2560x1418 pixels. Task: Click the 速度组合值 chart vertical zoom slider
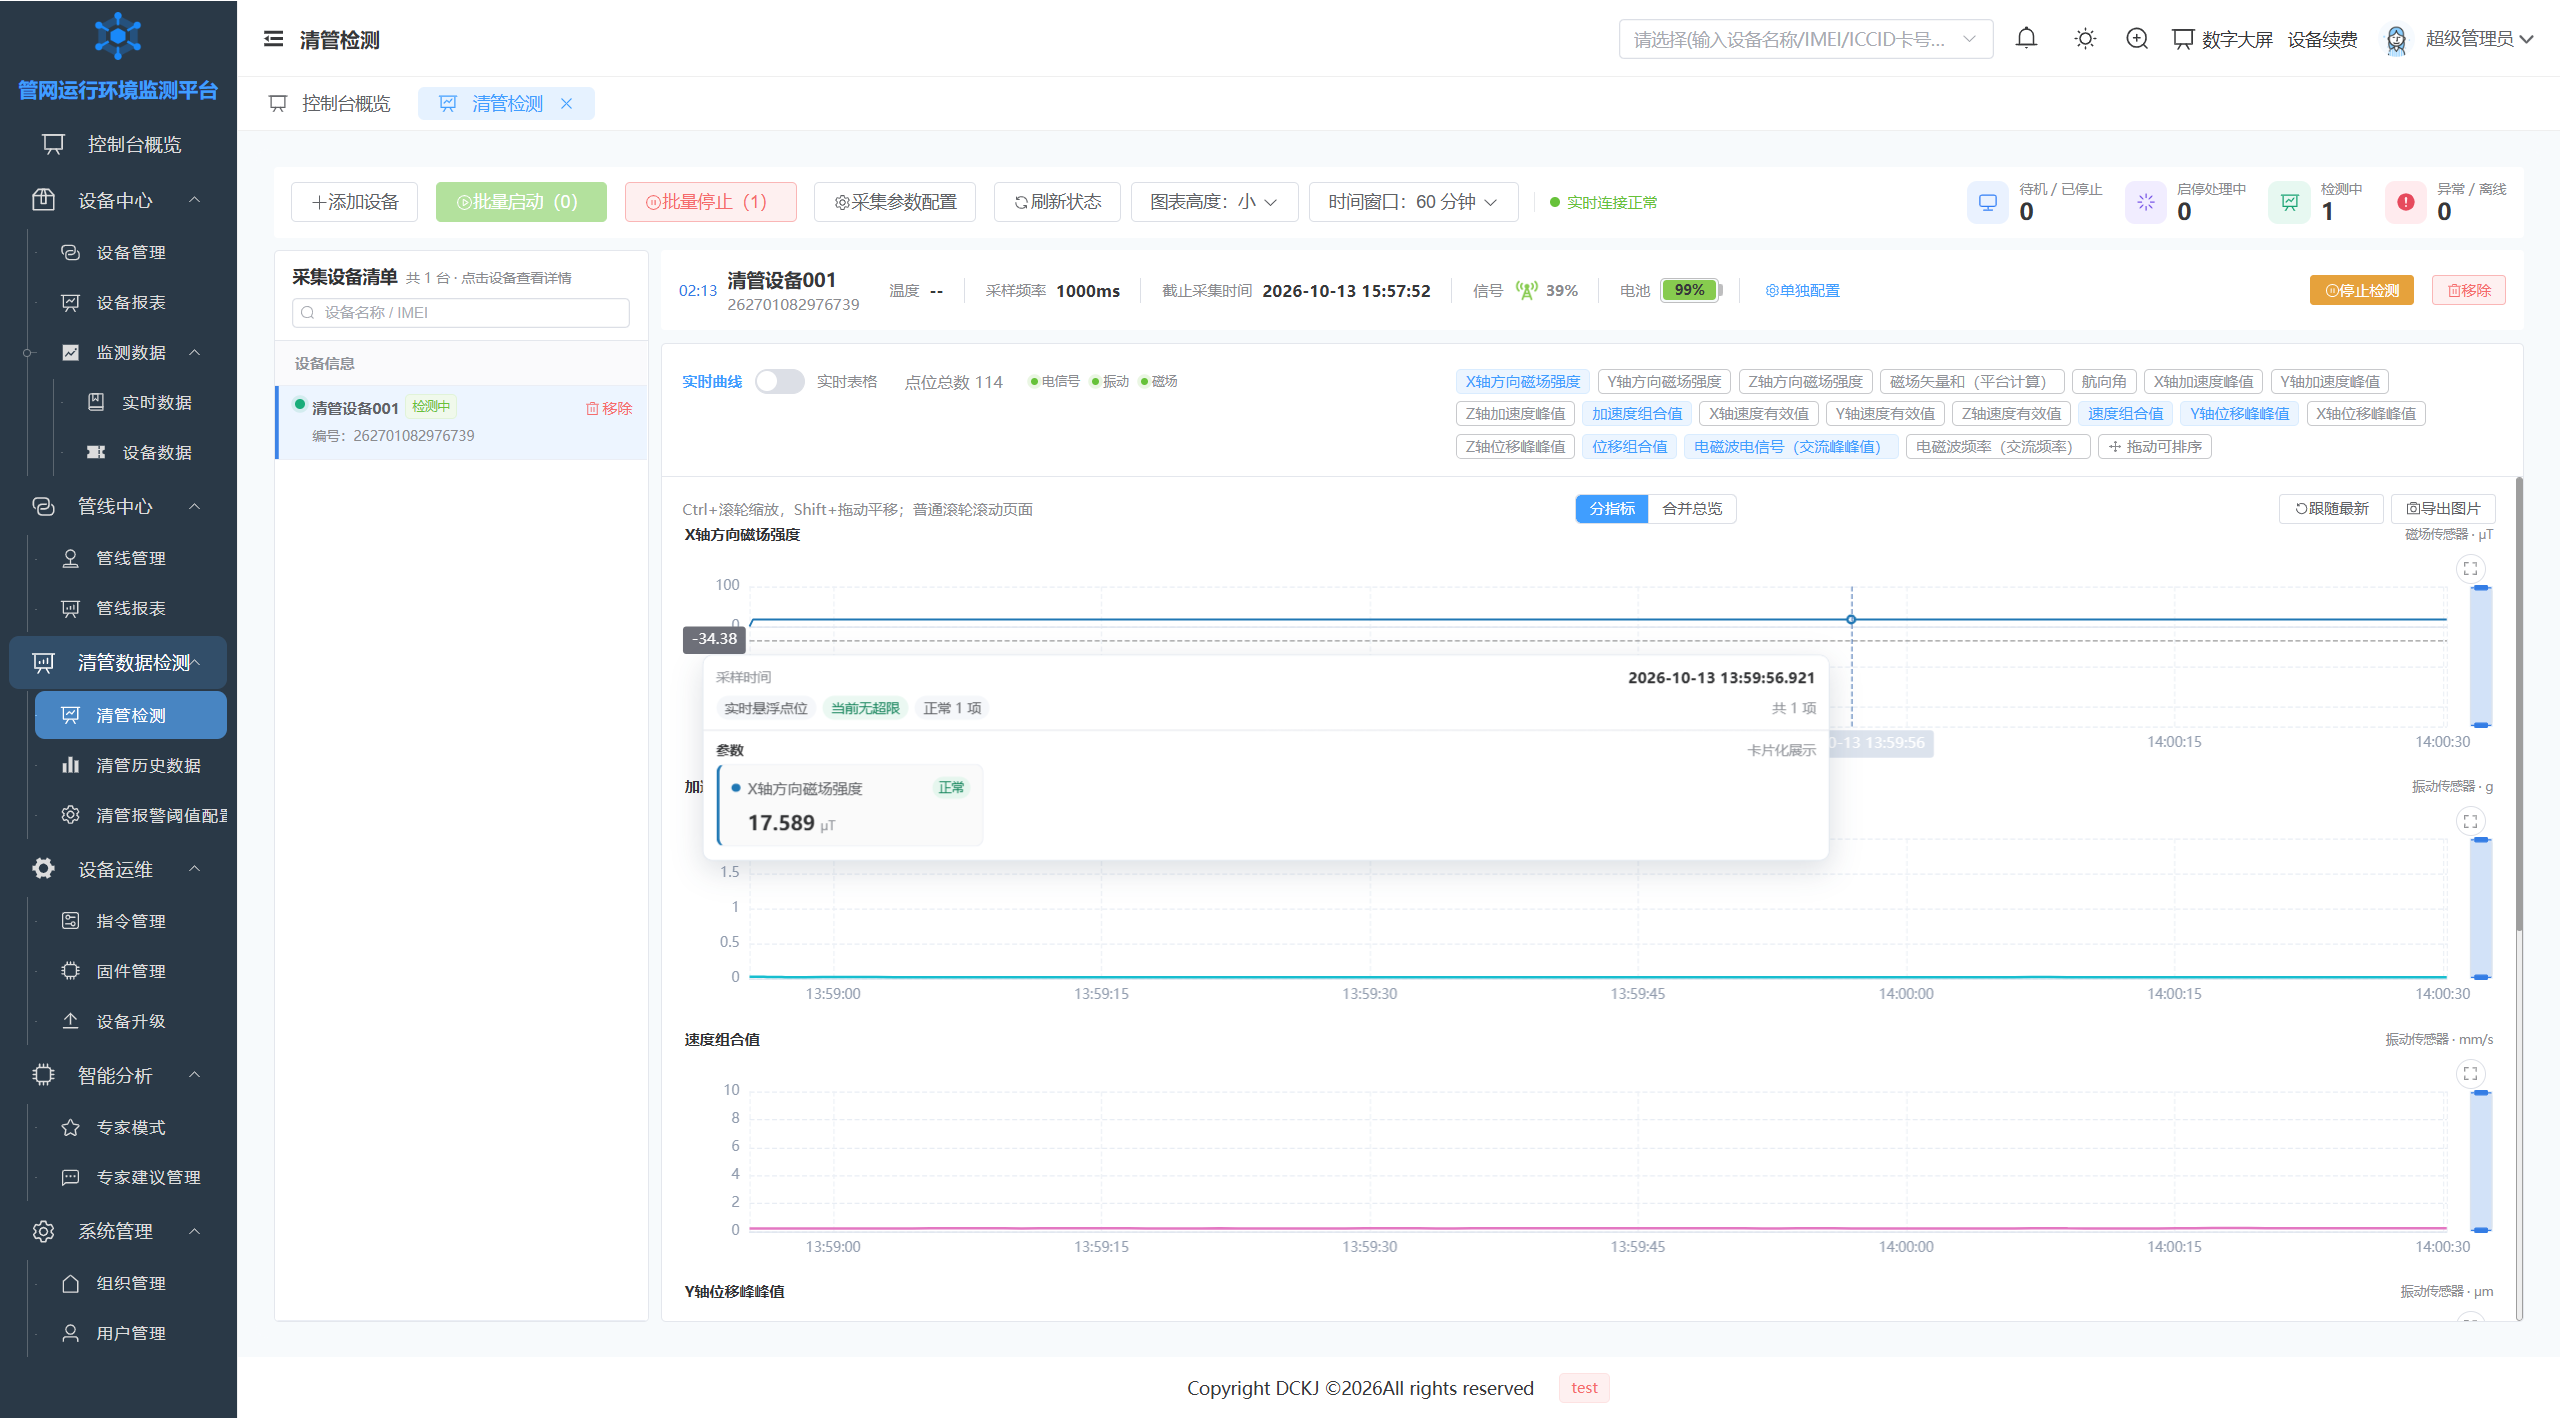pos(2480,1161)
